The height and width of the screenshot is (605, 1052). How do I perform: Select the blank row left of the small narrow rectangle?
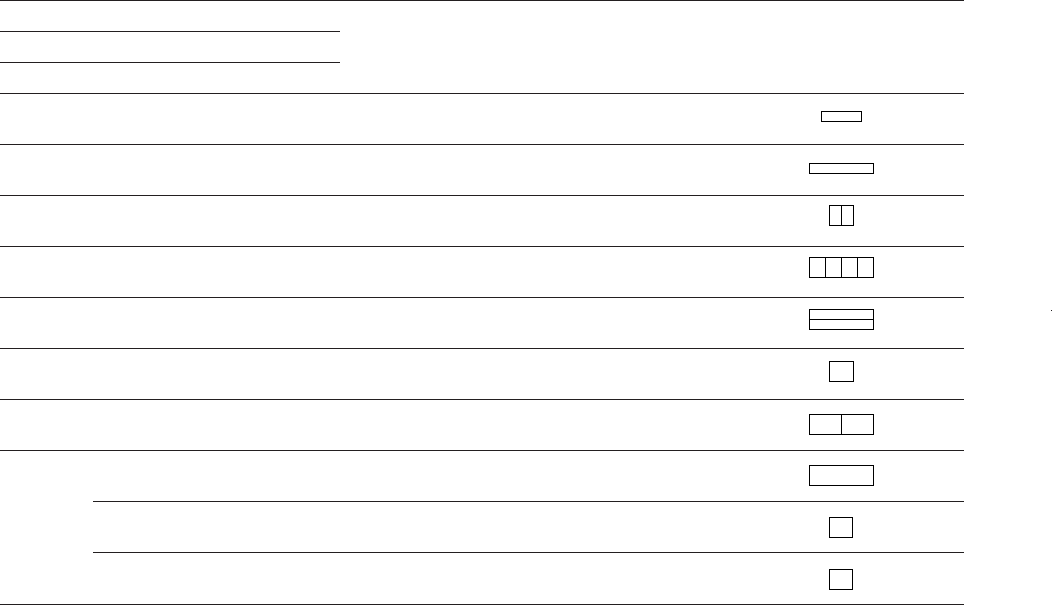click(x=400, y=119)
